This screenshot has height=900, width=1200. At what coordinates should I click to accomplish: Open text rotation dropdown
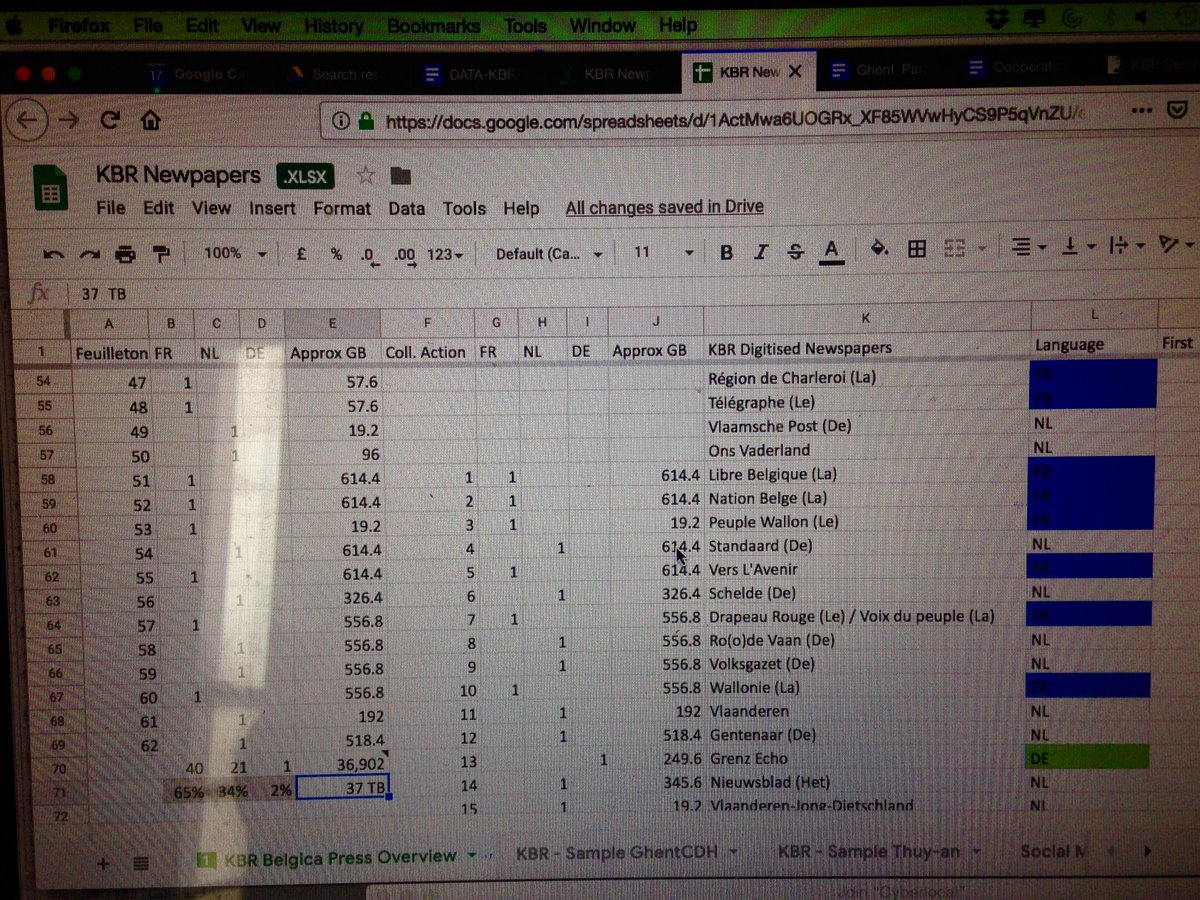[1175, 244]
